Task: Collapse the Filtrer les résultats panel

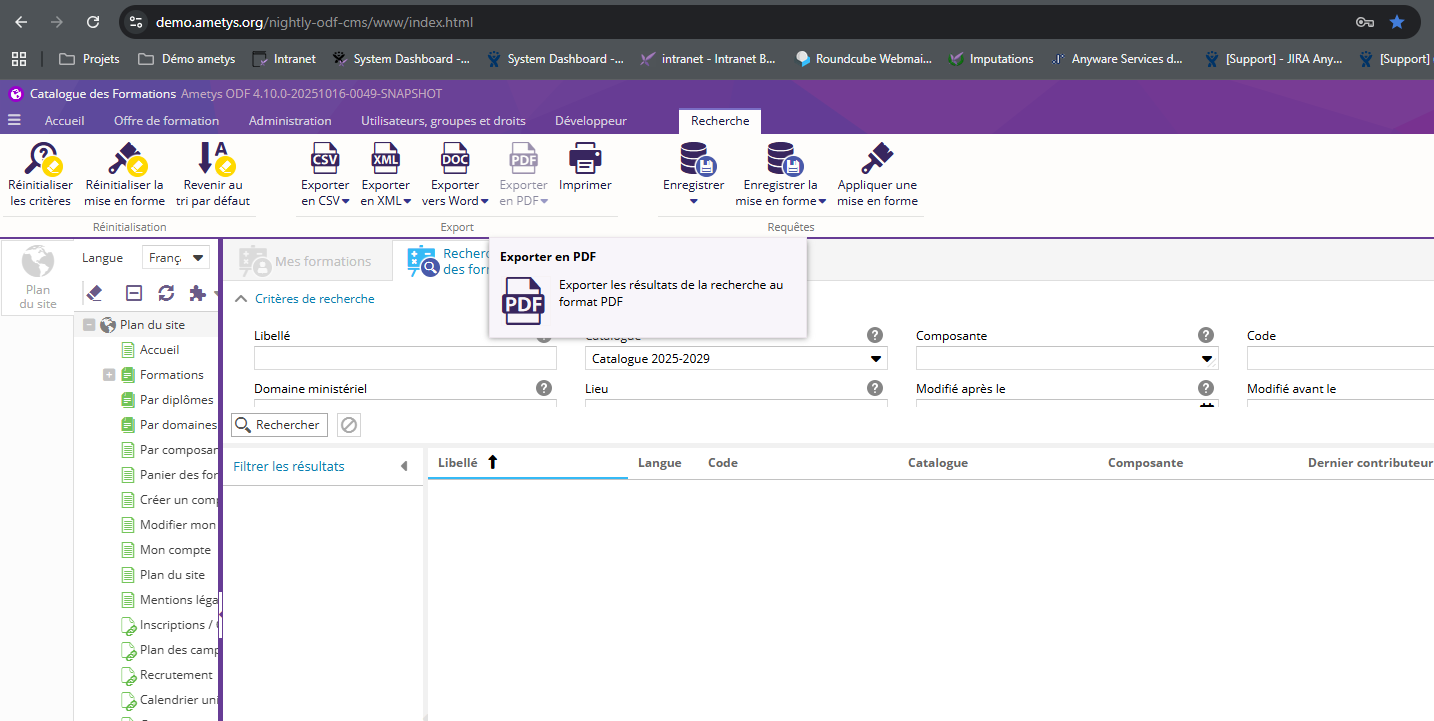Action: 404,466
